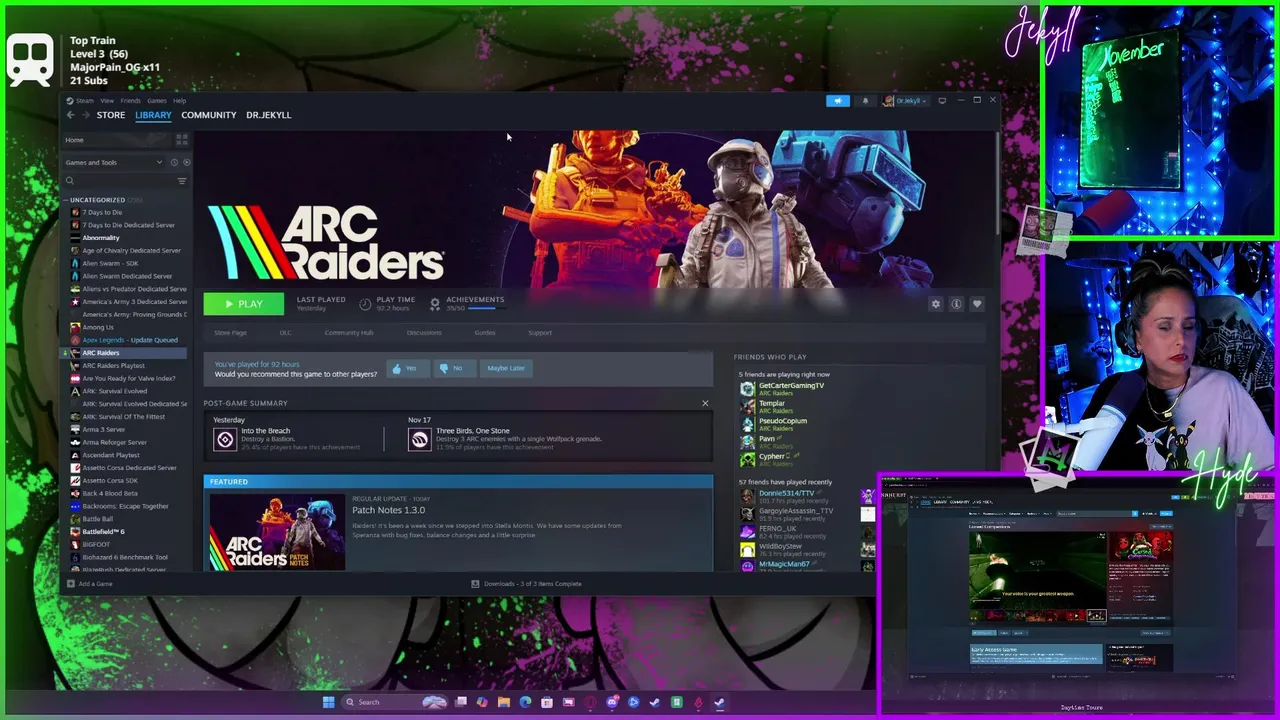
Task: Open Downloads status at bottom bar
Action: (527, 584)
